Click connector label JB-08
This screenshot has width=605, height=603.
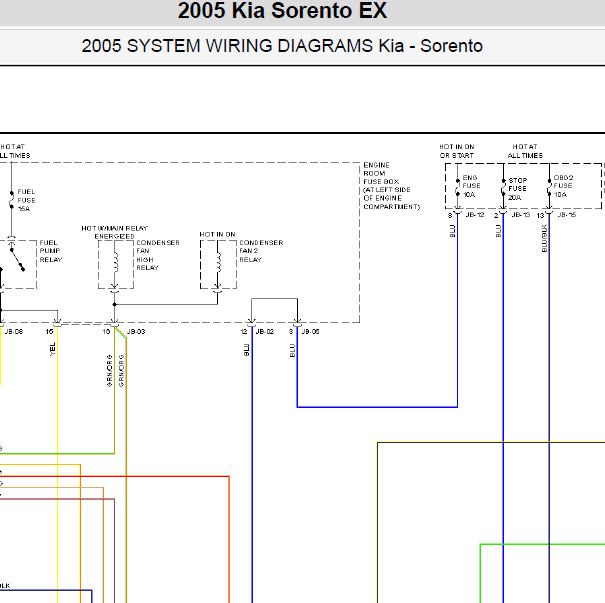tap(14, 332)
